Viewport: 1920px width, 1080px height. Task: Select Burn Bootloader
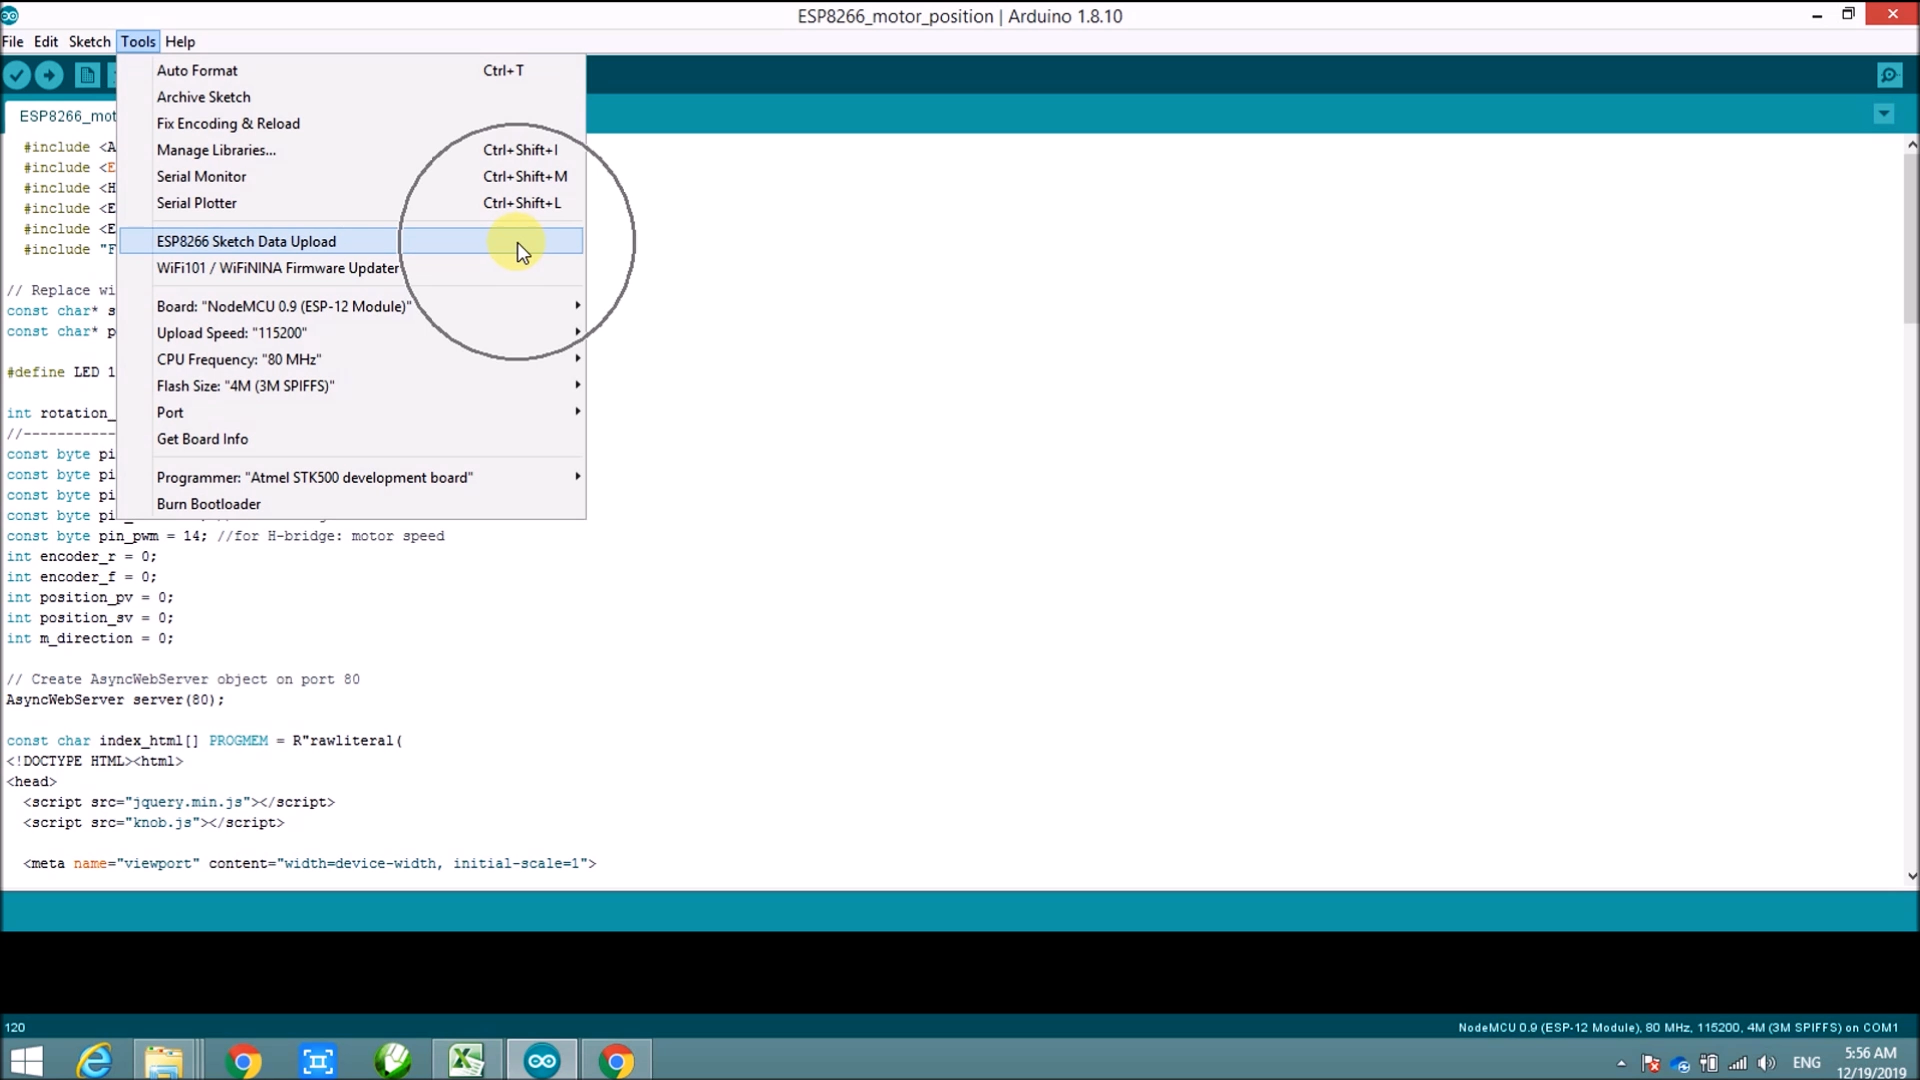351,504
